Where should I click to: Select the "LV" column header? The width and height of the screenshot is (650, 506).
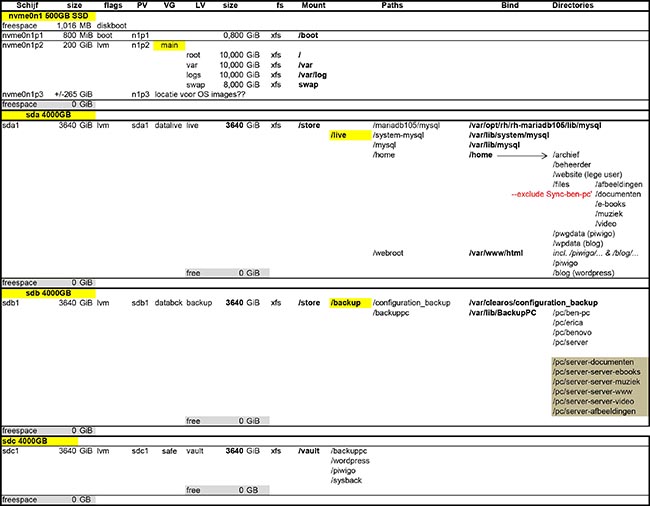coord(200,5)
